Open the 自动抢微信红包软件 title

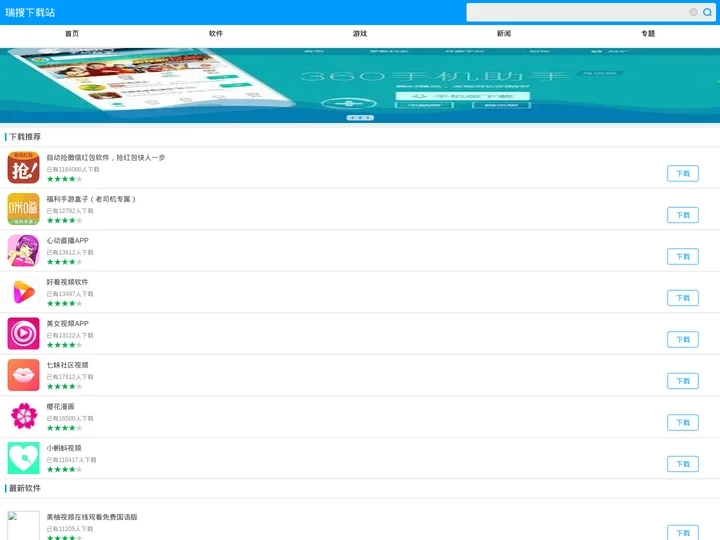[106, 158]
